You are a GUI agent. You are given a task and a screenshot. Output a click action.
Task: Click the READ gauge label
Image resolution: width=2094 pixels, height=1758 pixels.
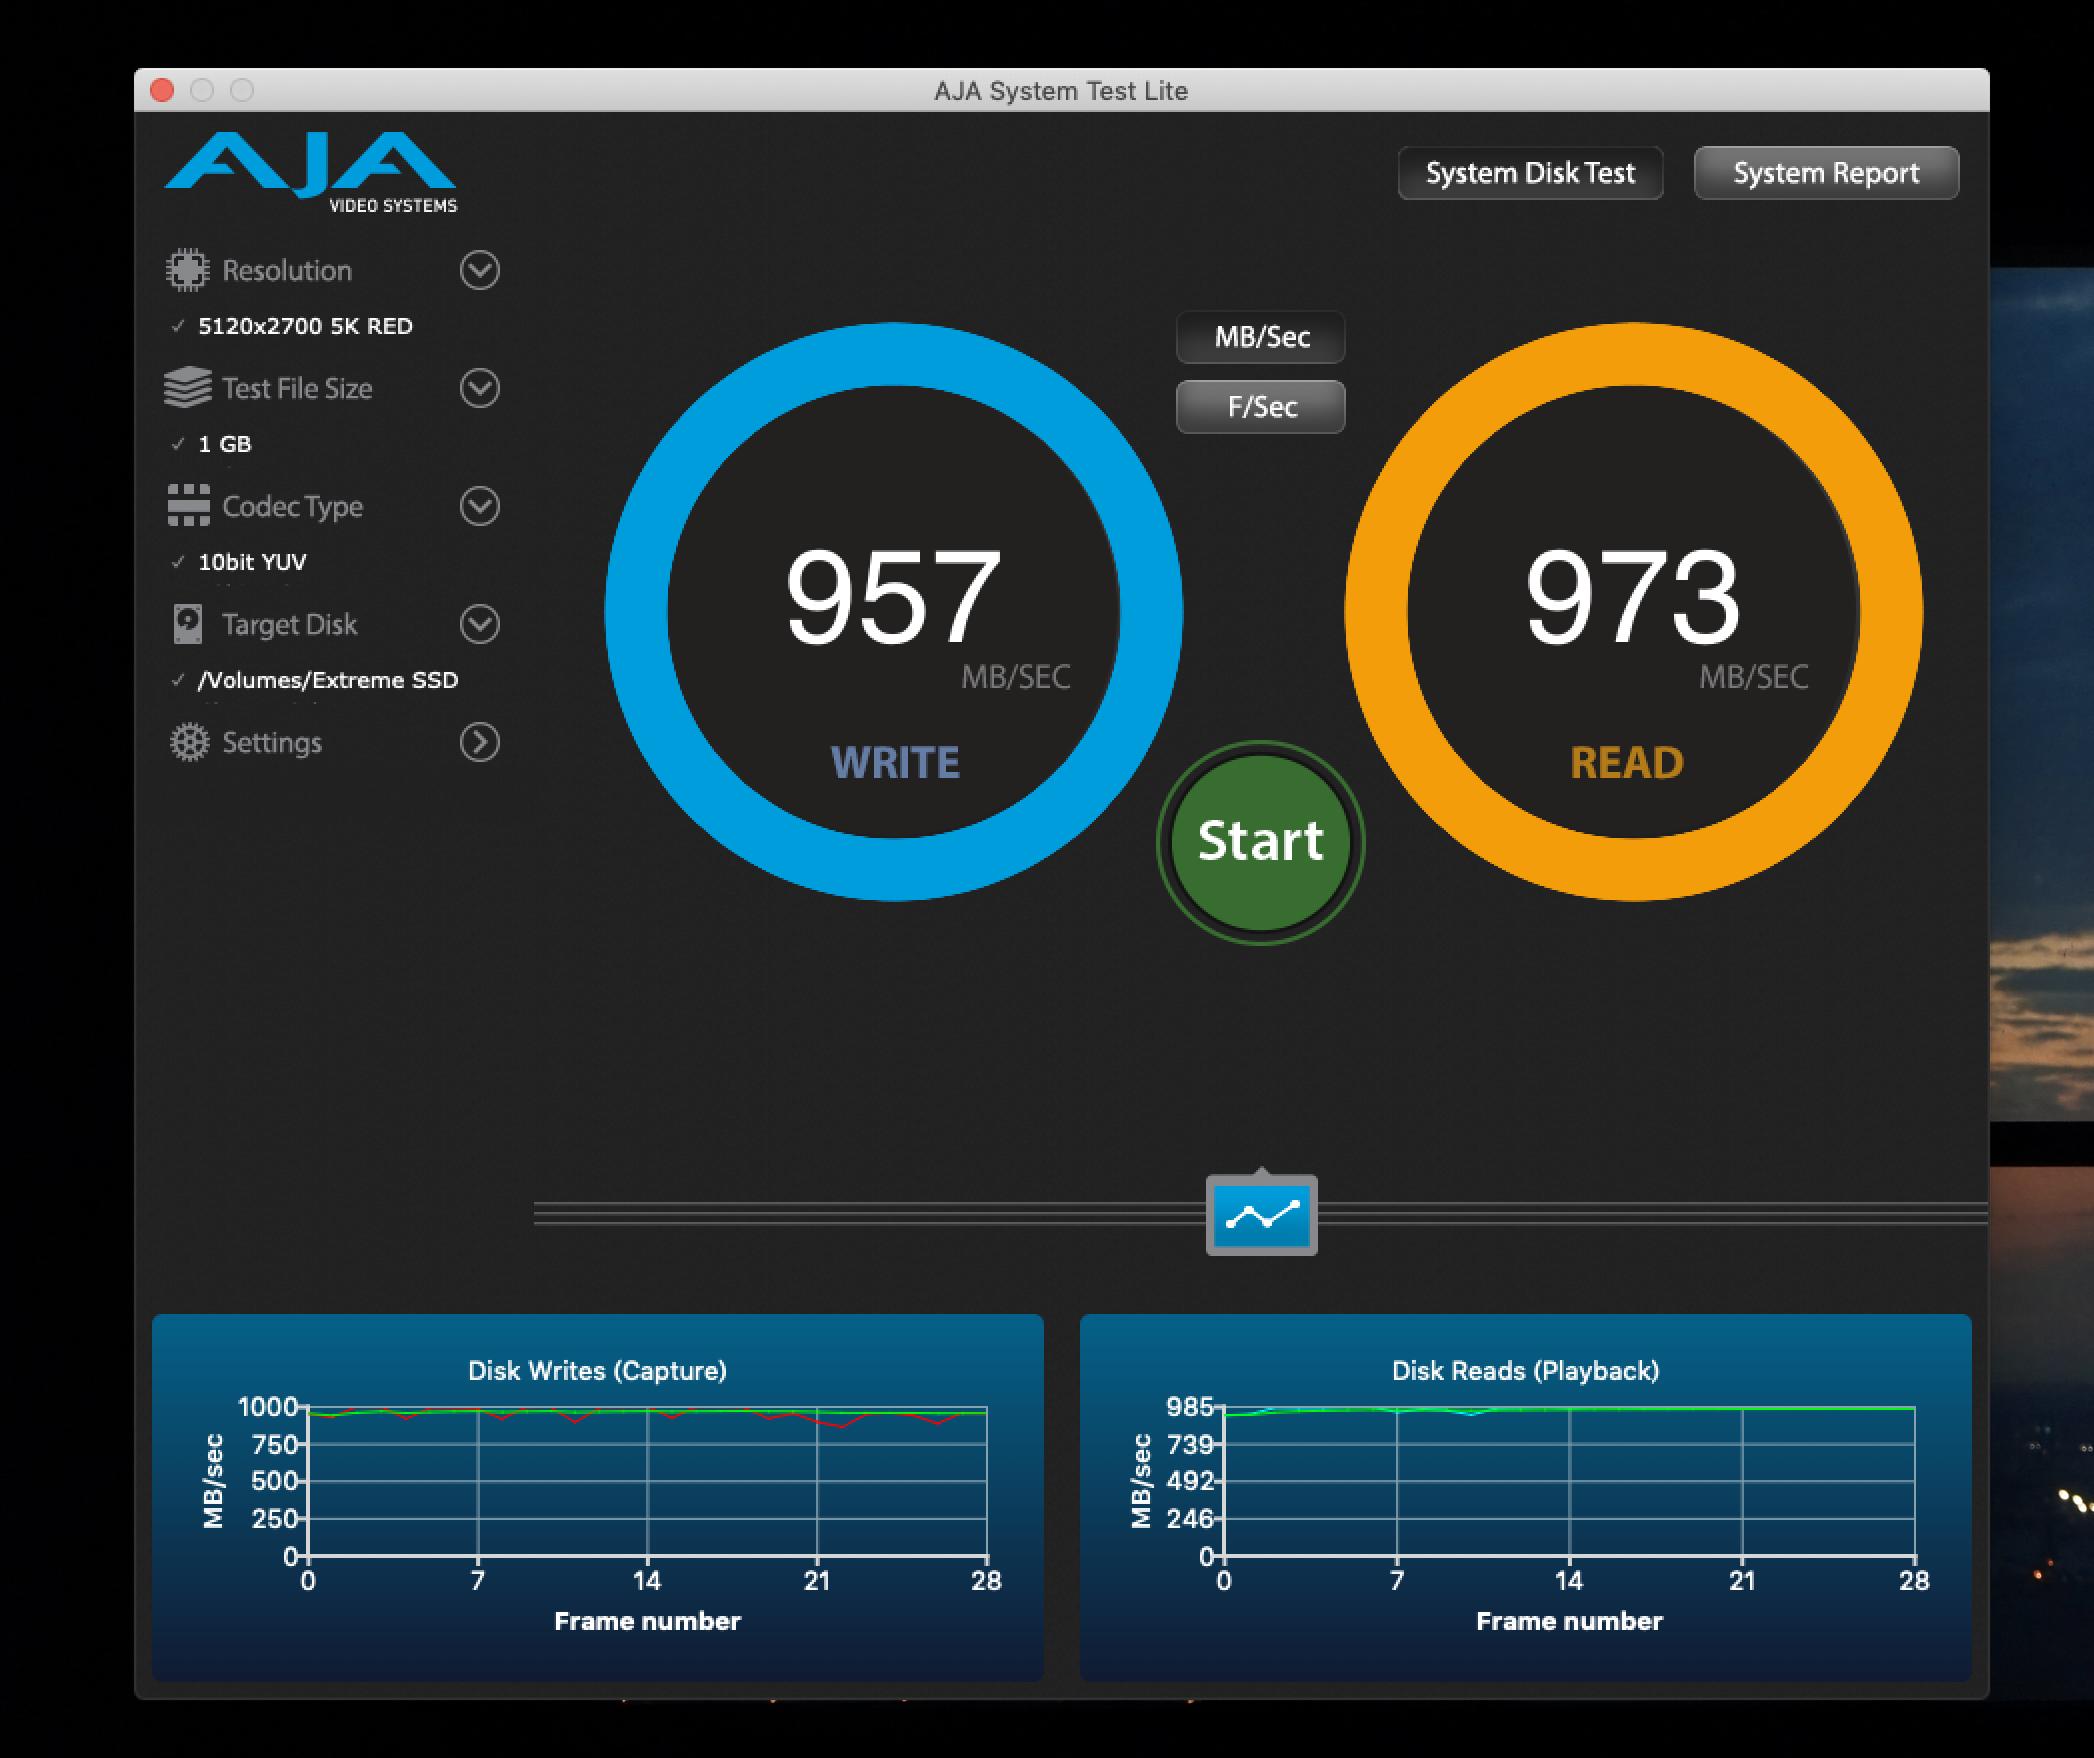tap(1627, 762)
